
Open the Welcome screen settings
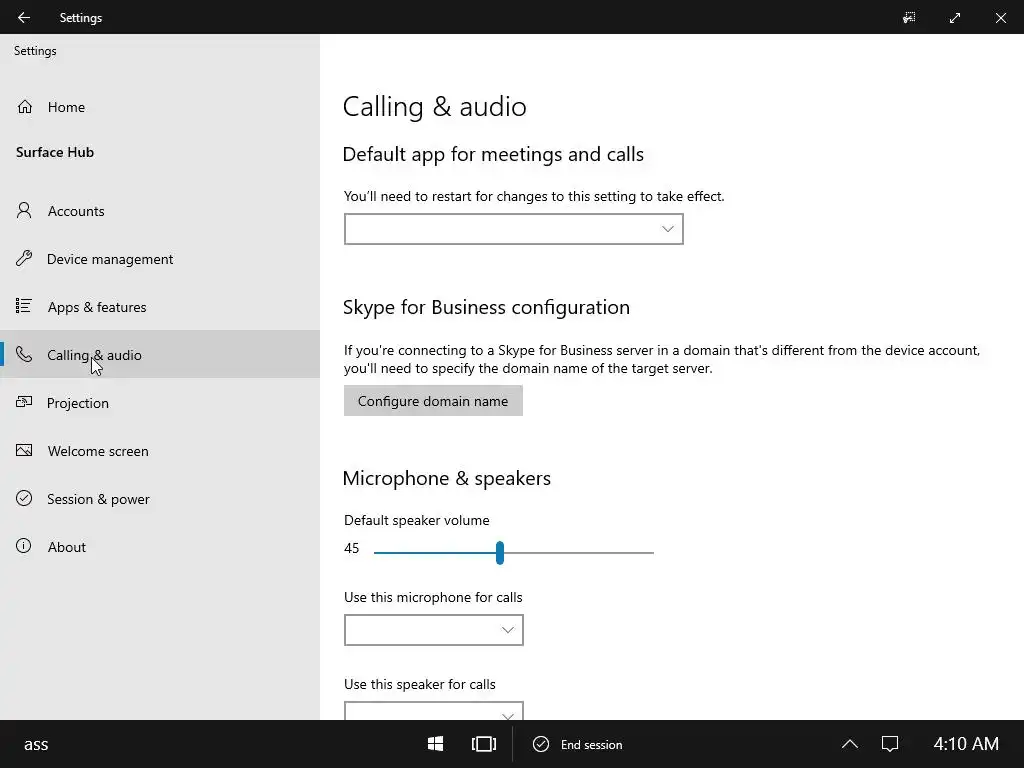pos(160,451)
